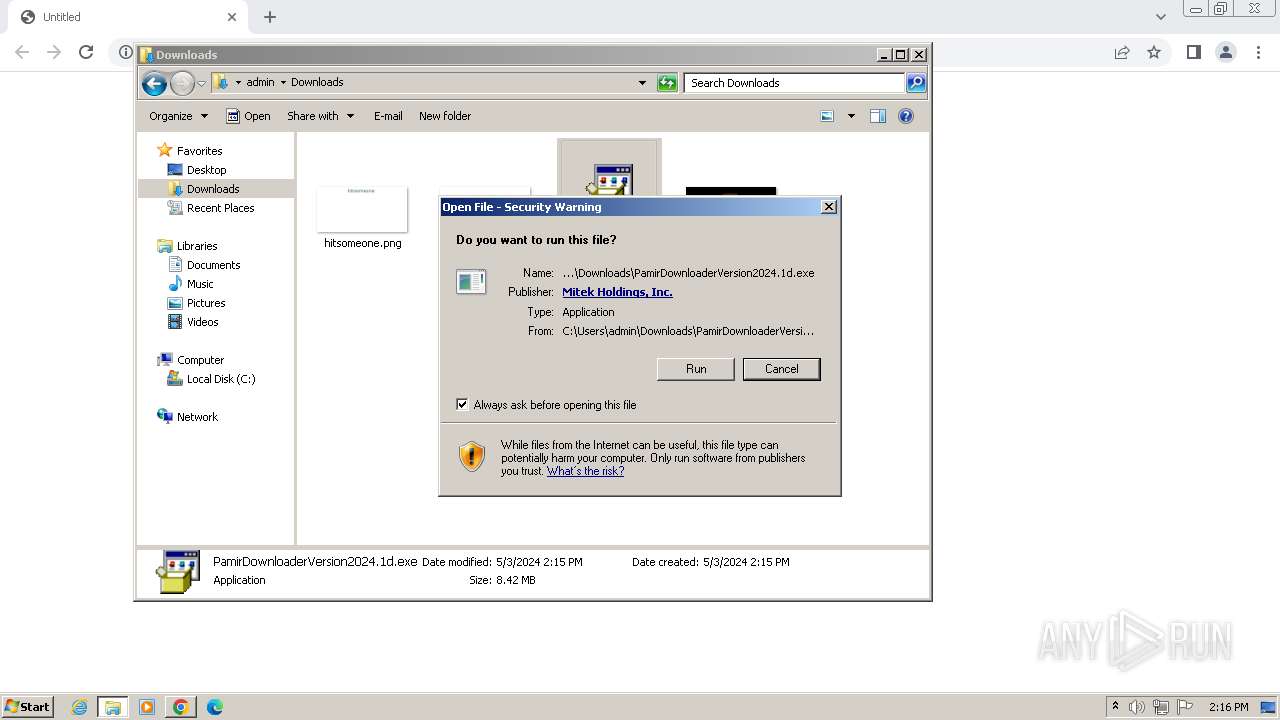Show hidden system tray icons
The width and height of the screenshot is (1280, 720).
1115,707
